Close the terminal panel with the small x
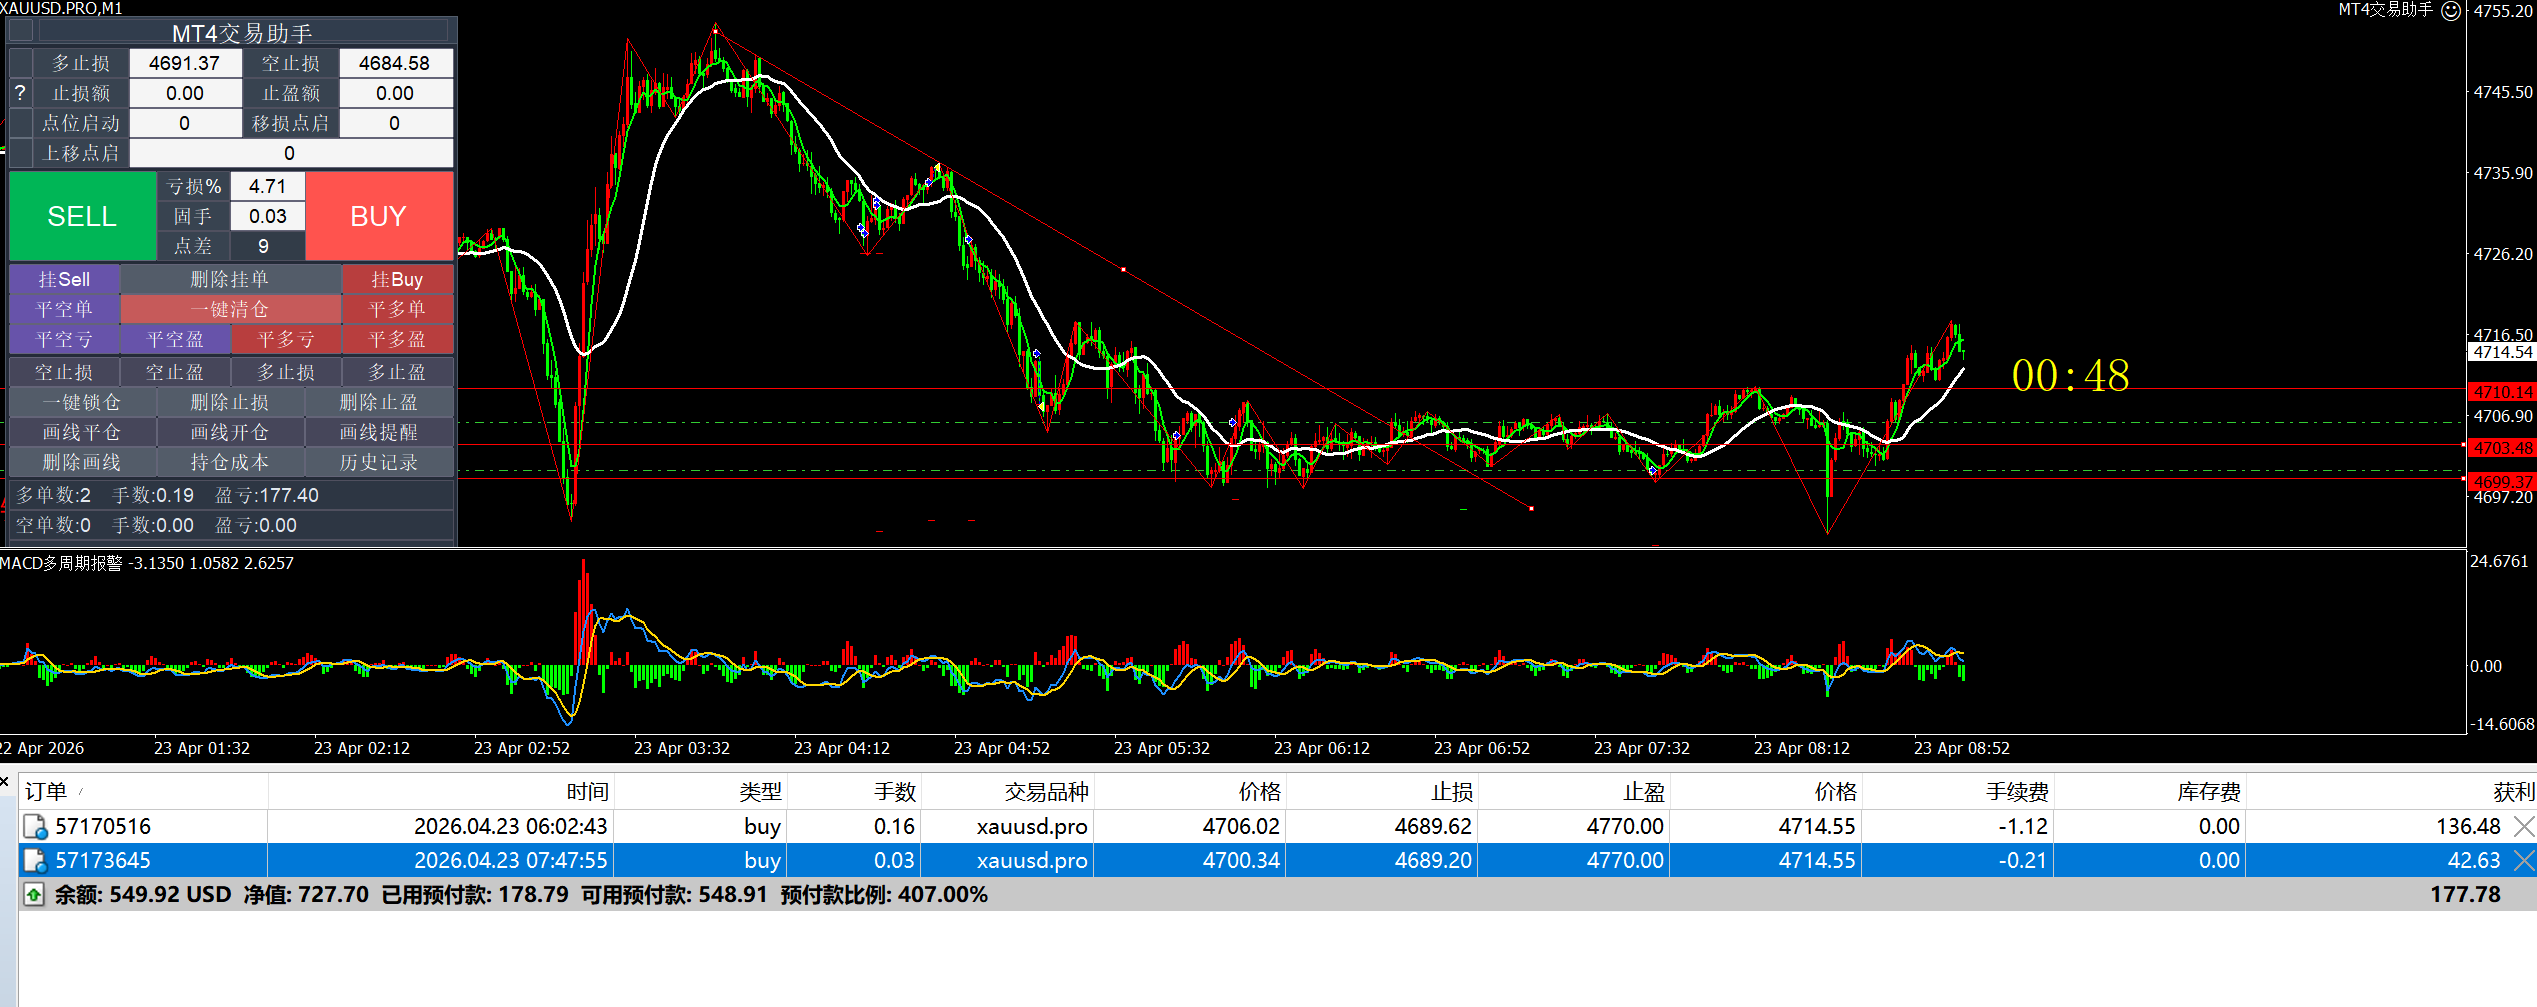The width and height of the screenshot is (2537, 1007). click(x=5, y=781)
